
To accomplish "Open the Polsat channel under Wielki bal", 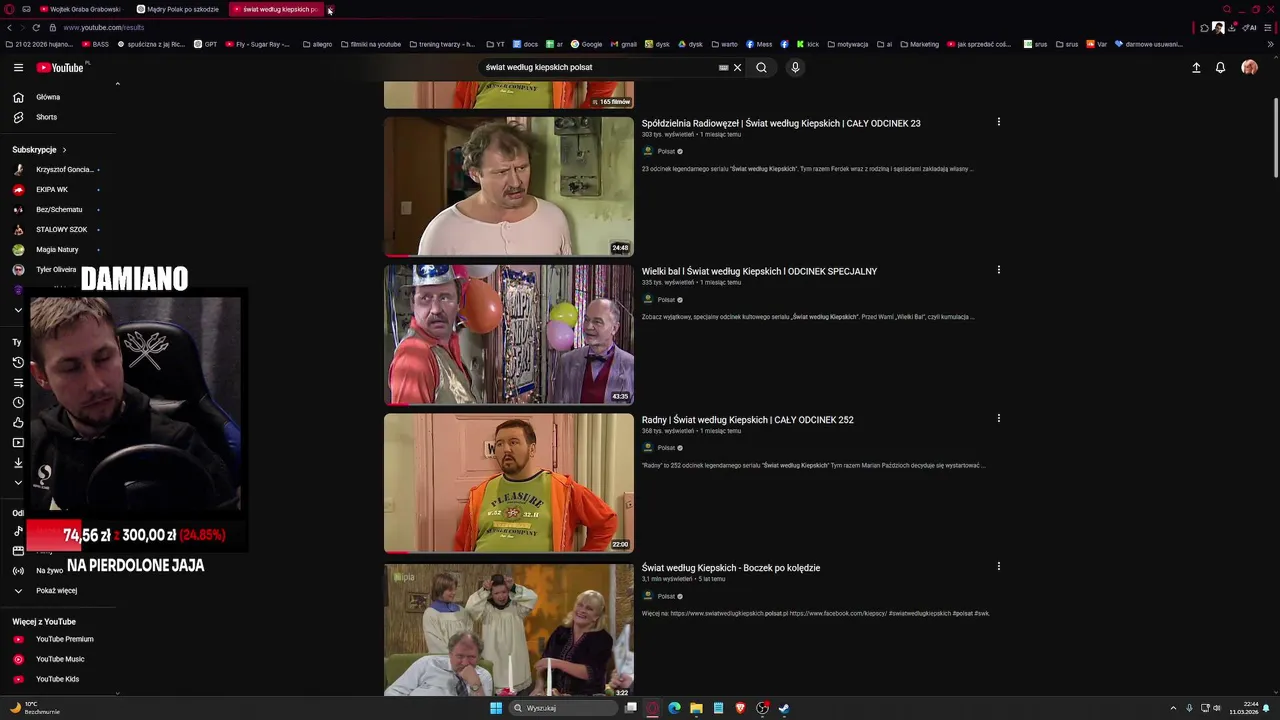I will point(666,300).
